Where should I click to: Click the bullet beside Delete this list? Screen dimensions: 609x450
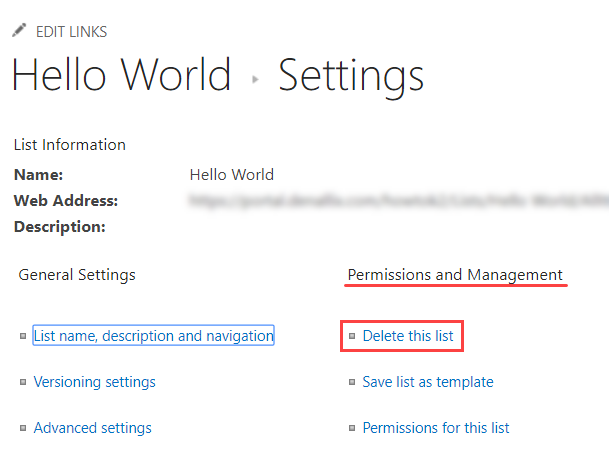(352, 337)
